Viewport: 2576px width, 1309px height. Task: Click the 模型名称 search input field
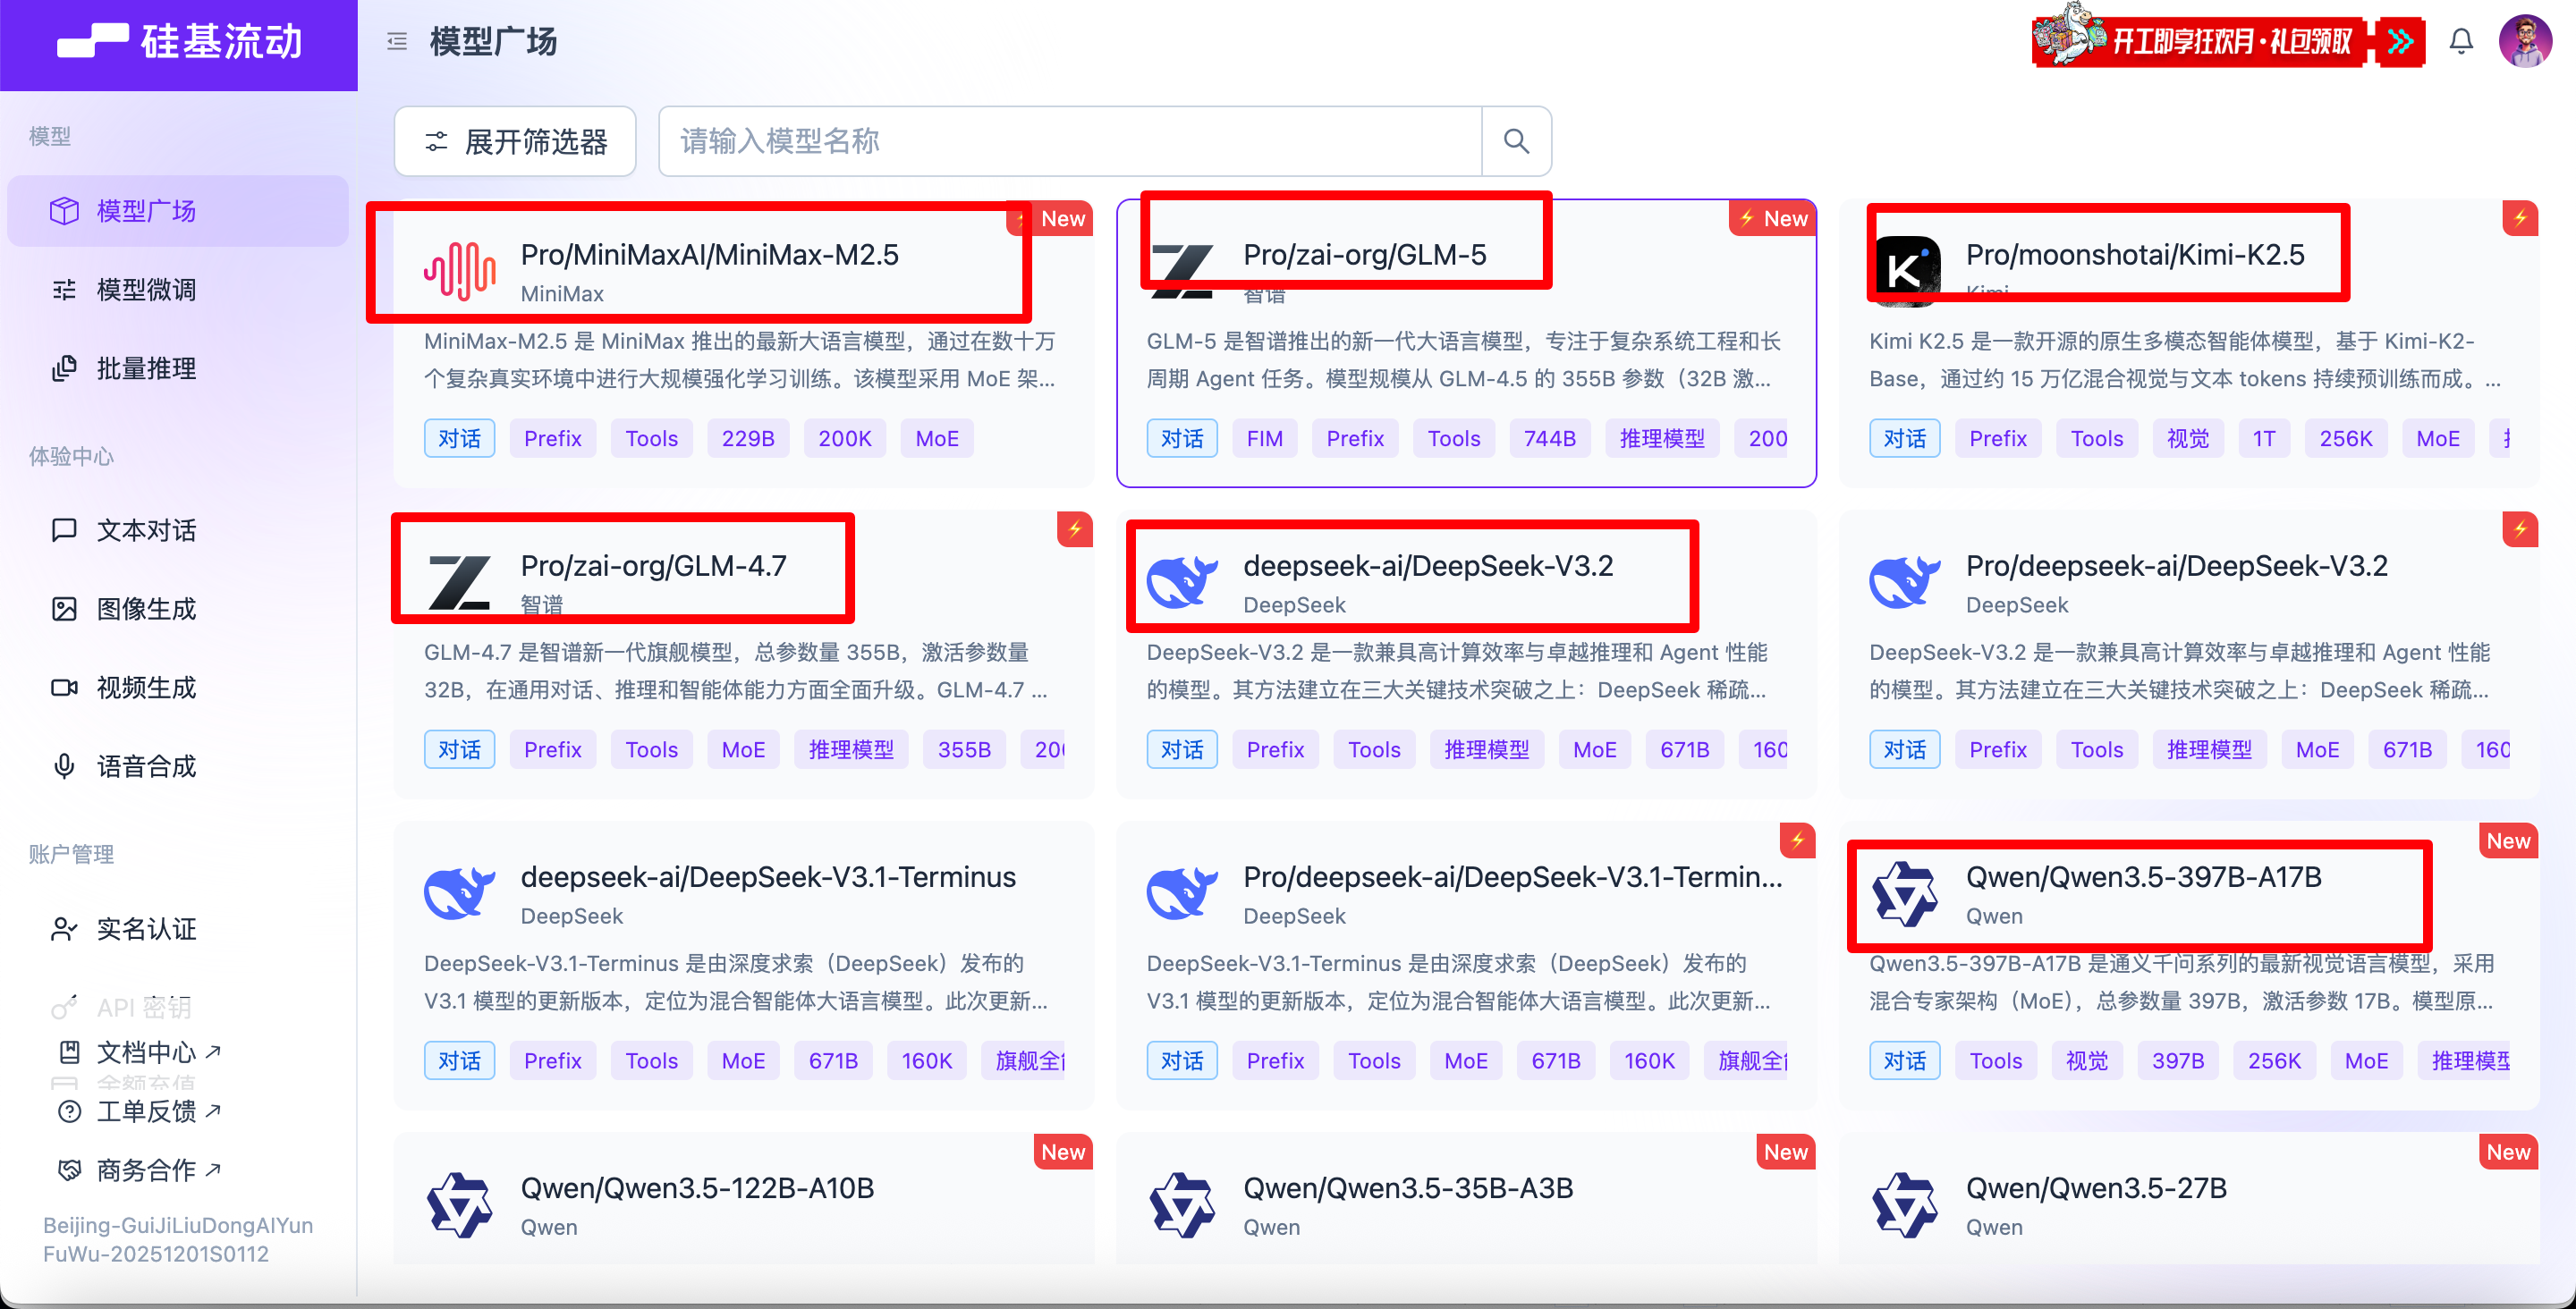[x=1070, y=141]
